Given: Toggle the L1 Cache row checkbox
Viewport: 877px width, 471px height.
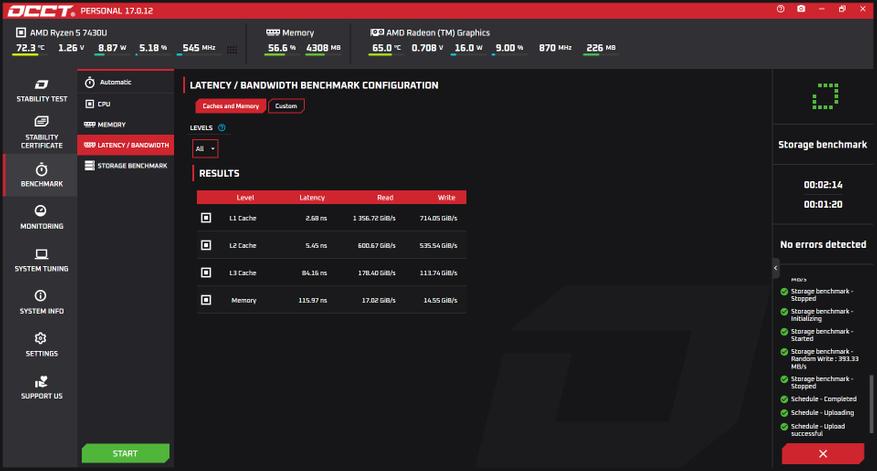Looking at the screenshot, I should coord(206,218).
